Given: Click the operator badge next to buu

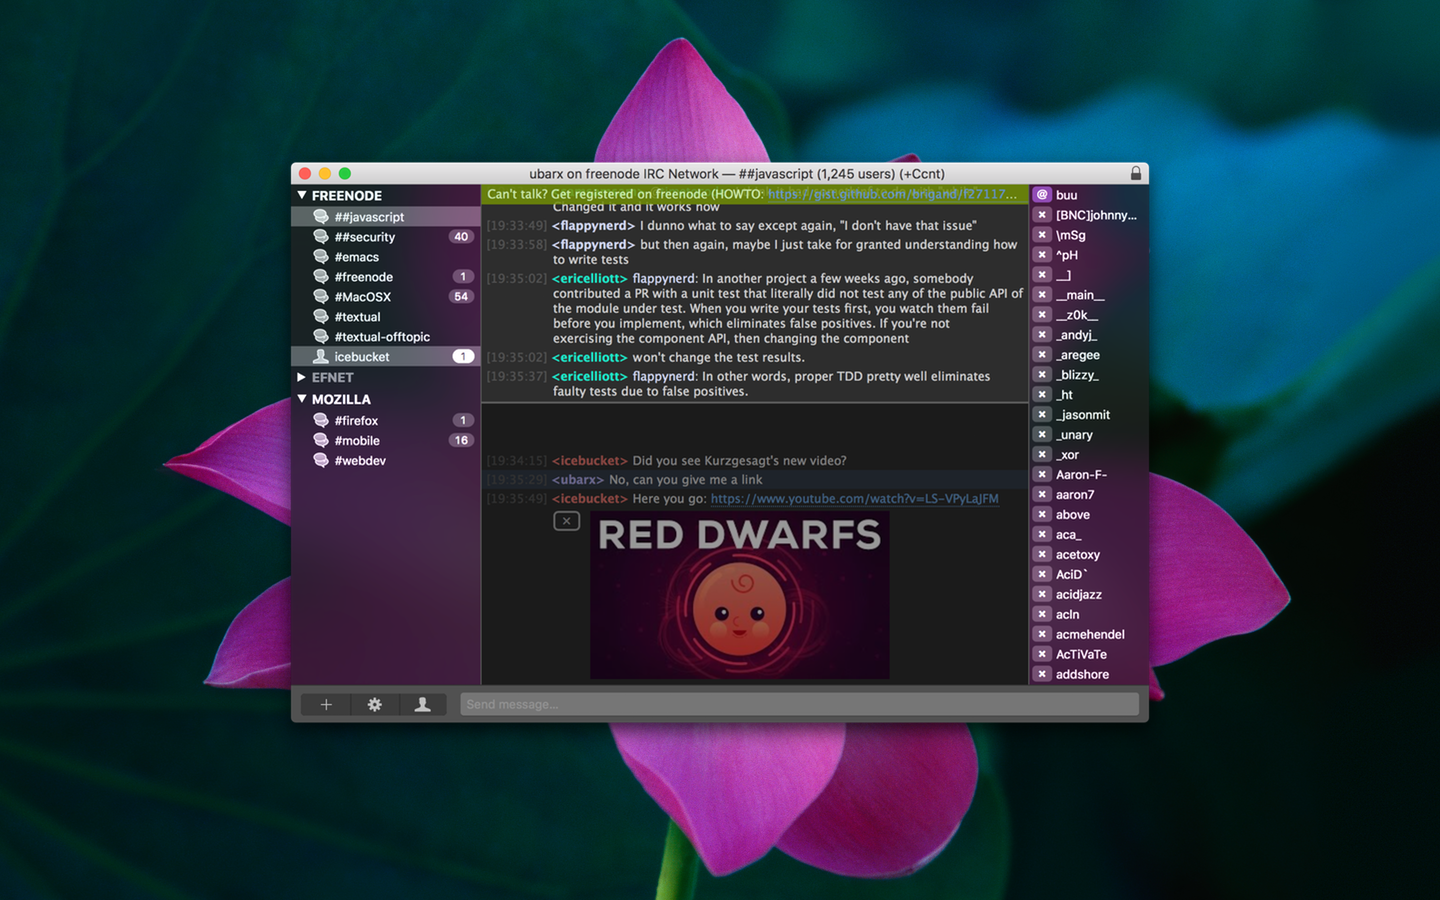Looking at the screenshot, I should click(1042, 194).
